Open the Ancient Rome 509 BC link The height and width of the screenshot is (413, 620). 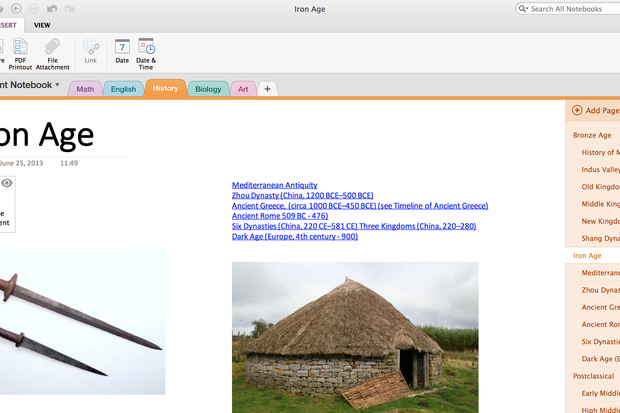click(280, 216)
